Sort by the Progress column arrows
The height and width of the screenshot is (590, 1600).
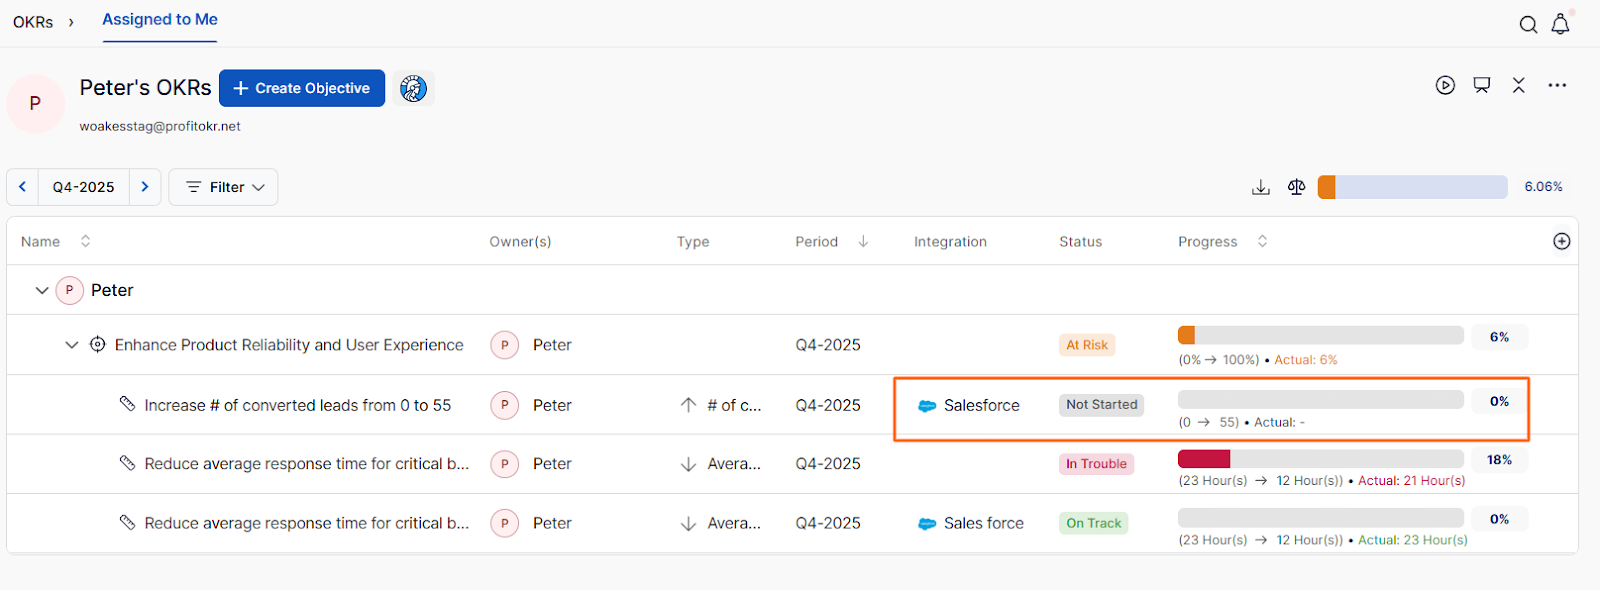[x=1262, y=241]
